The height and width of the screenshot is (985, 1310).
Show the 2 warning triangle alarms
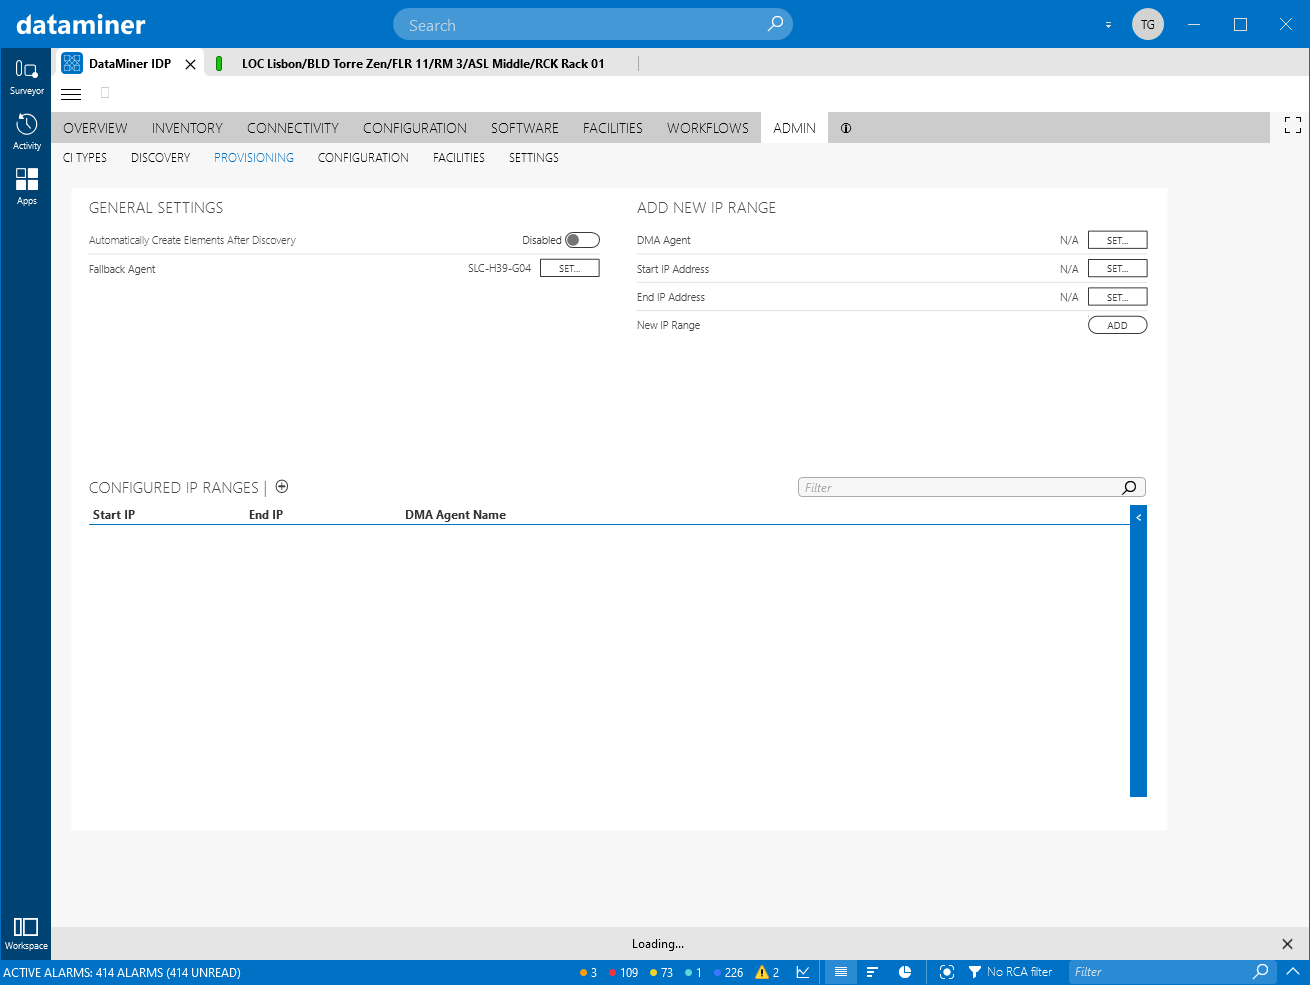[x=767, y=972]
